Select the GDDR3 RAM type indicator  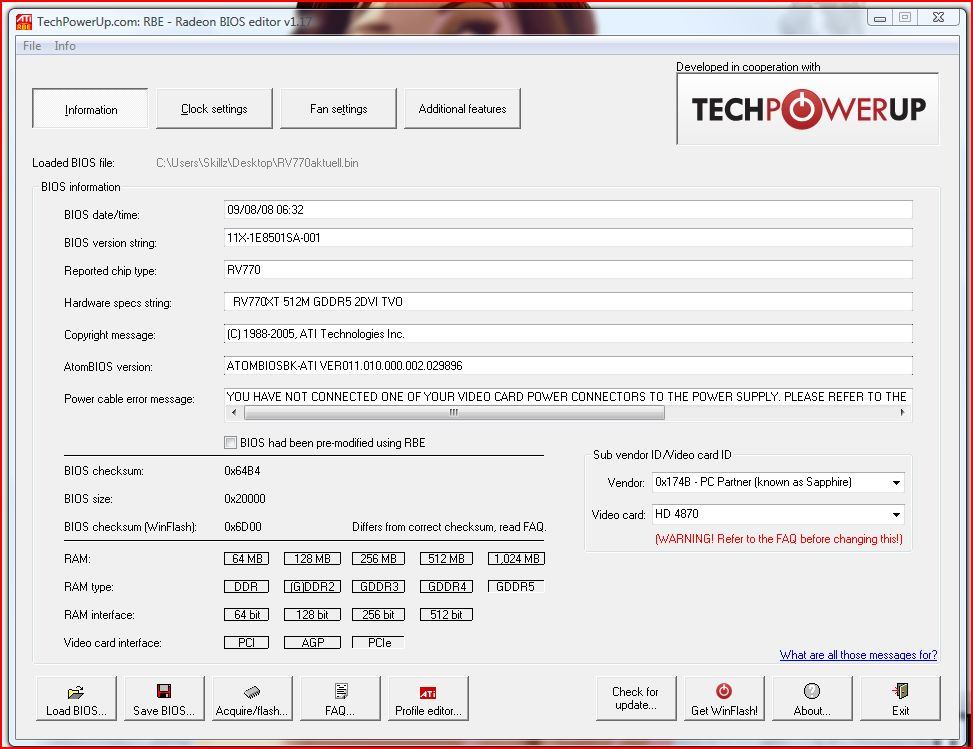point(379,586)
